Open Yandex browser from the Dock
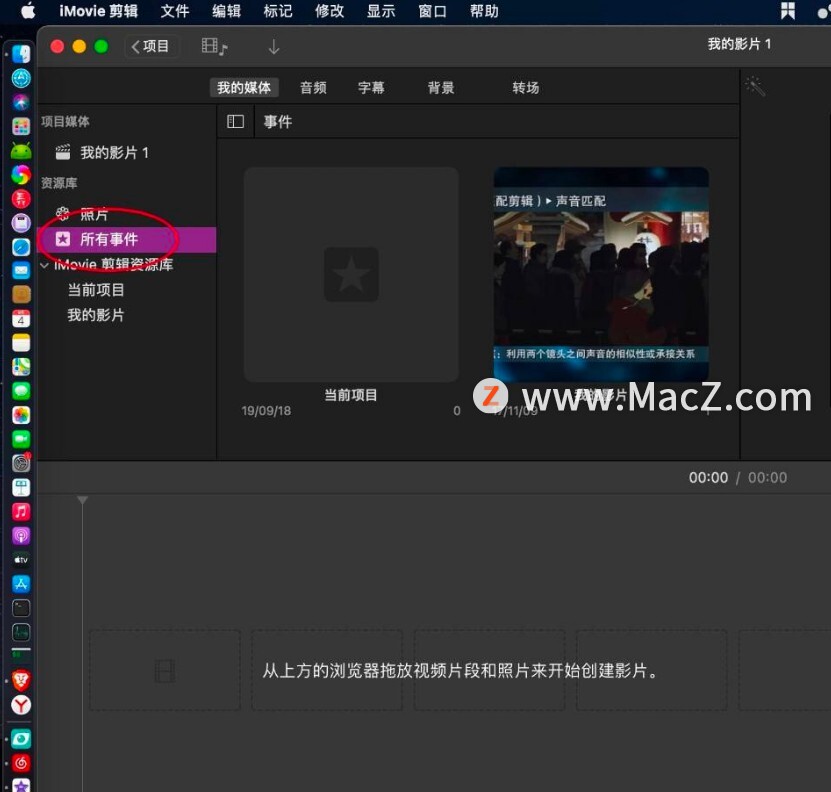The image size is (831, 792). click(x=21, y=705)
